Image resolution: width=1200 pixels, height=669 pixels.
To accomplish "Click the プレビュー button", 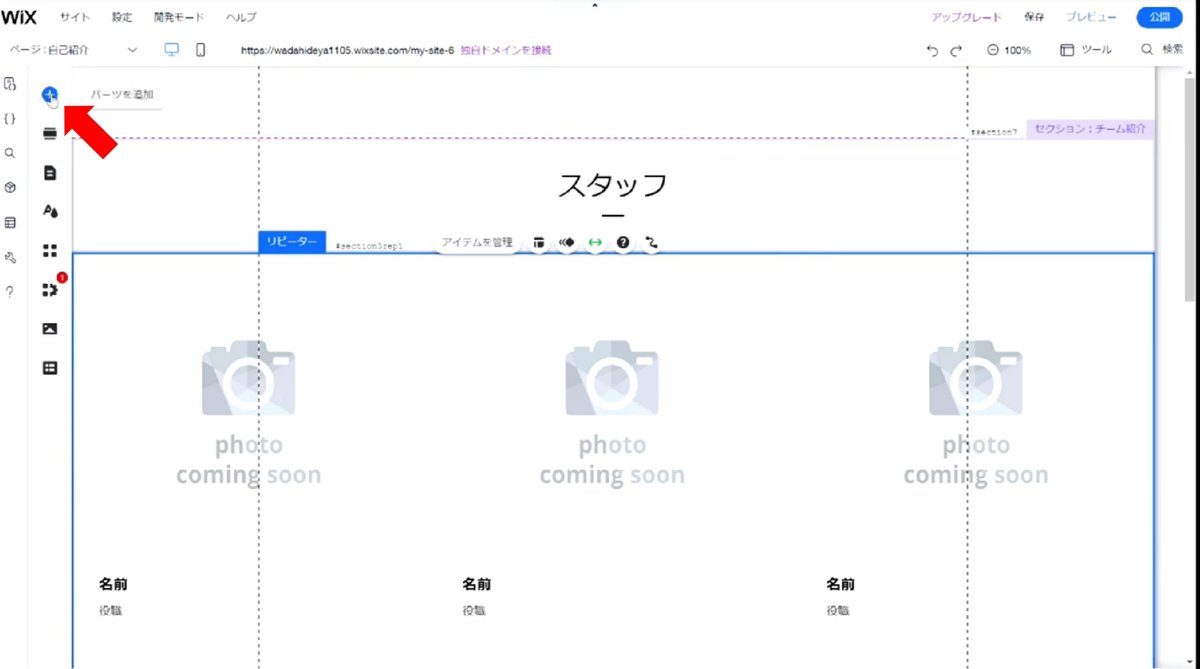I will [1091, 17].
